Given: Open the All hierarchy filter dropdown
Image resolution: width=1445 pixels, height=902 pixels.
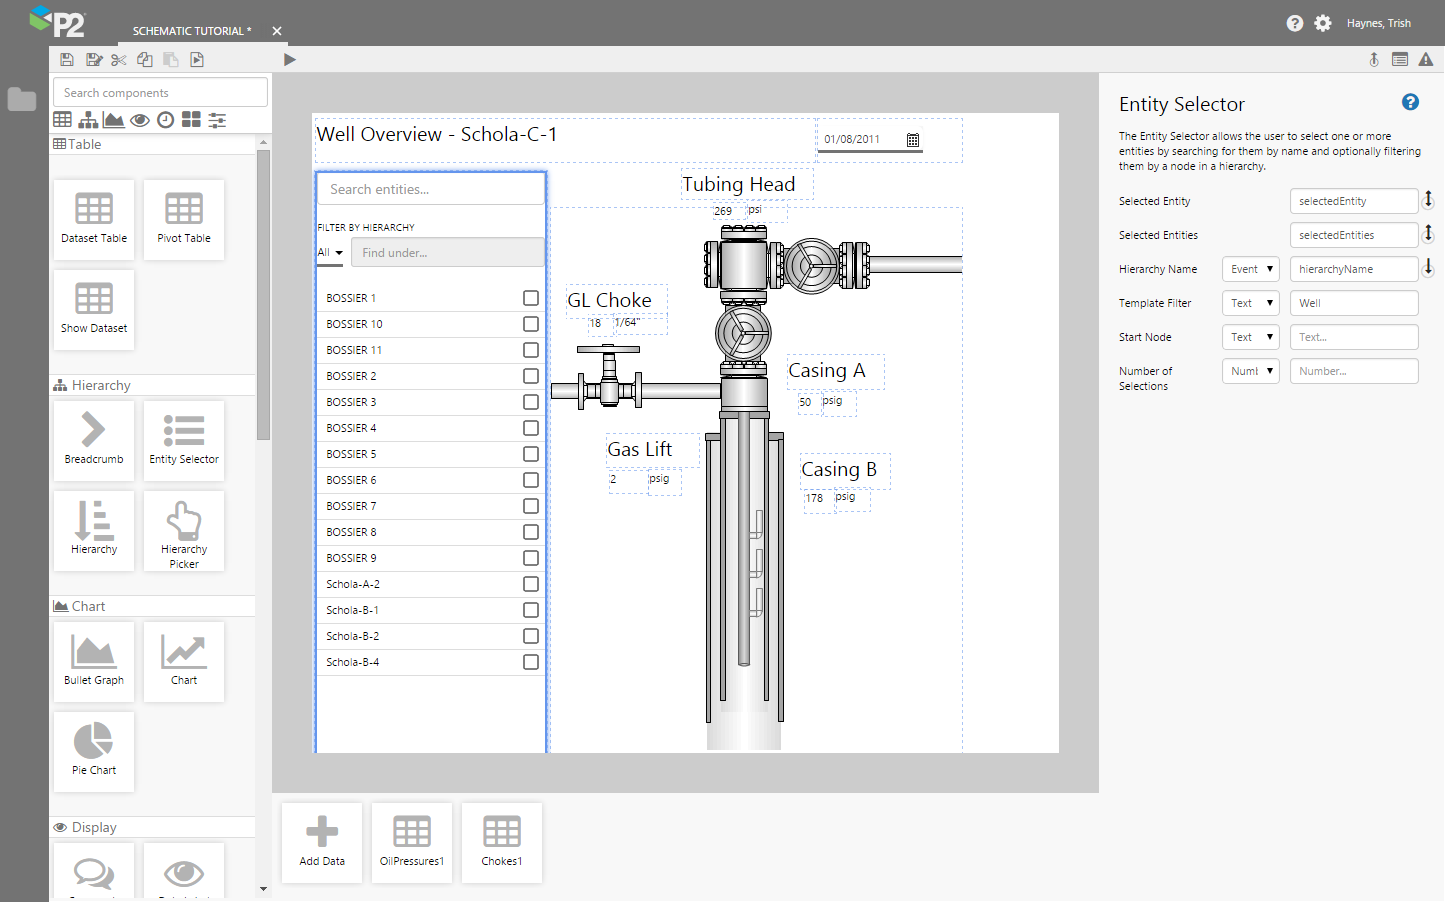Looking at the screenshot, I should (x=331, y=253).
